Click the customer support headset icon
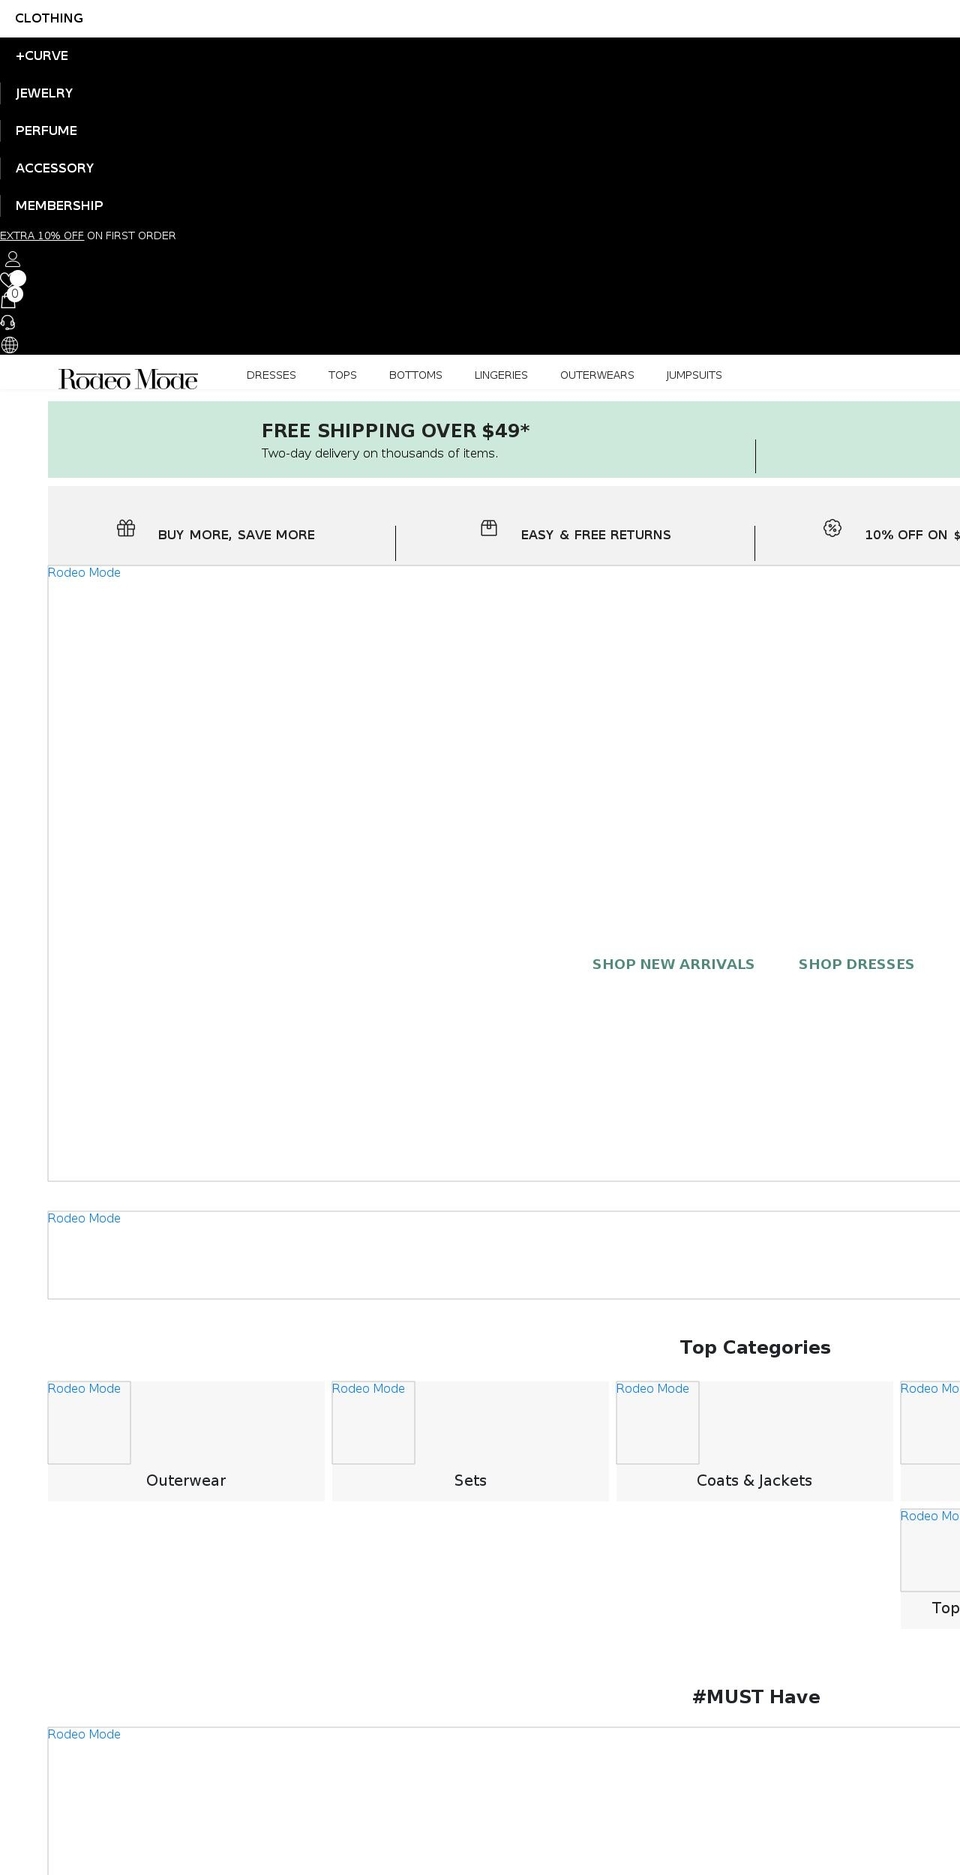Image resolution: width=960 pixels, height=1875 pixels. click(x=8, y=322)
